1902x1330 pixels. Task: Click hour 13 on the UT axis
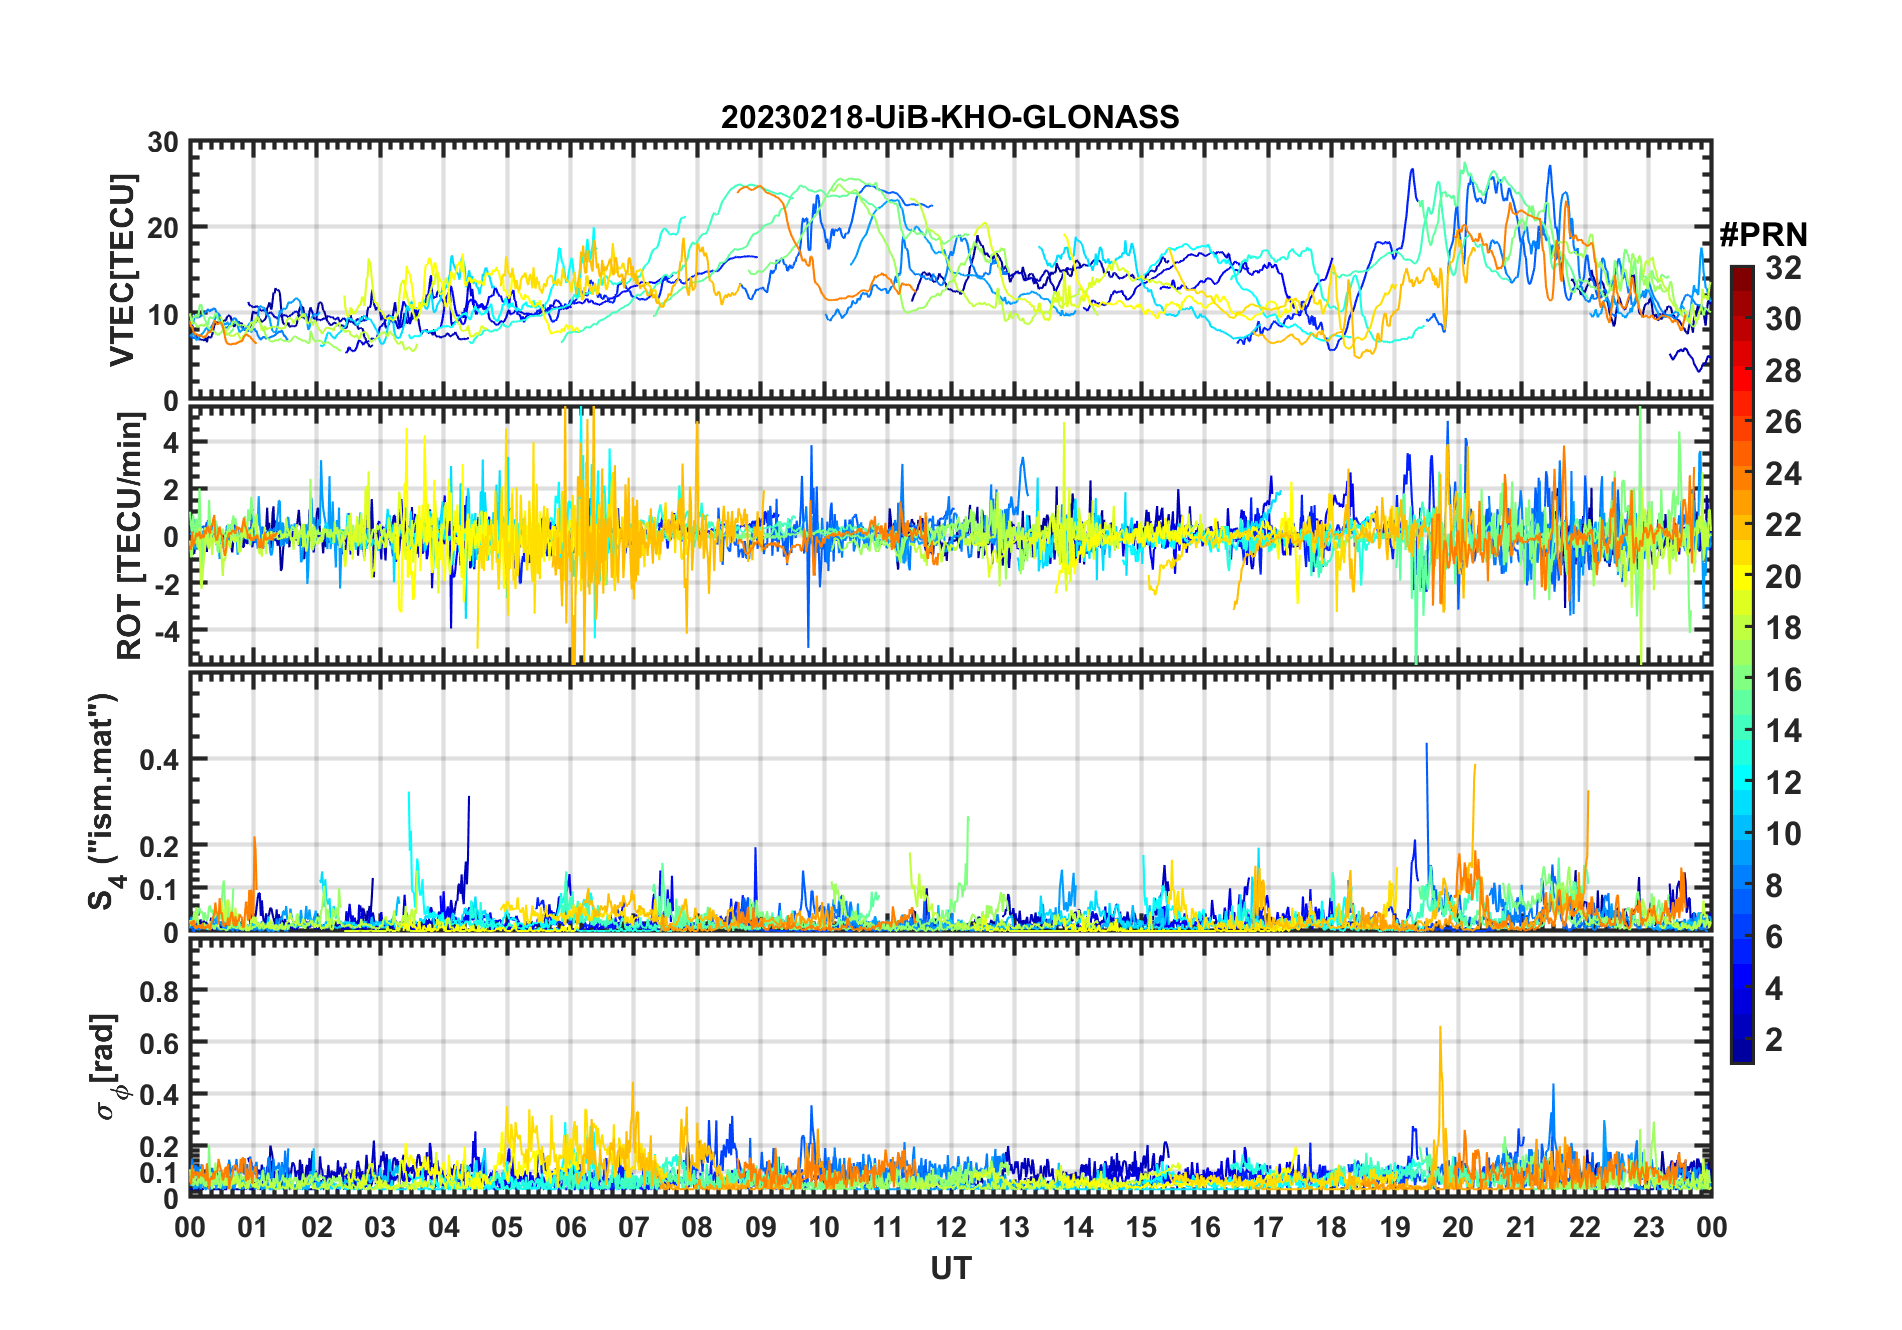pos(1014,1226)
